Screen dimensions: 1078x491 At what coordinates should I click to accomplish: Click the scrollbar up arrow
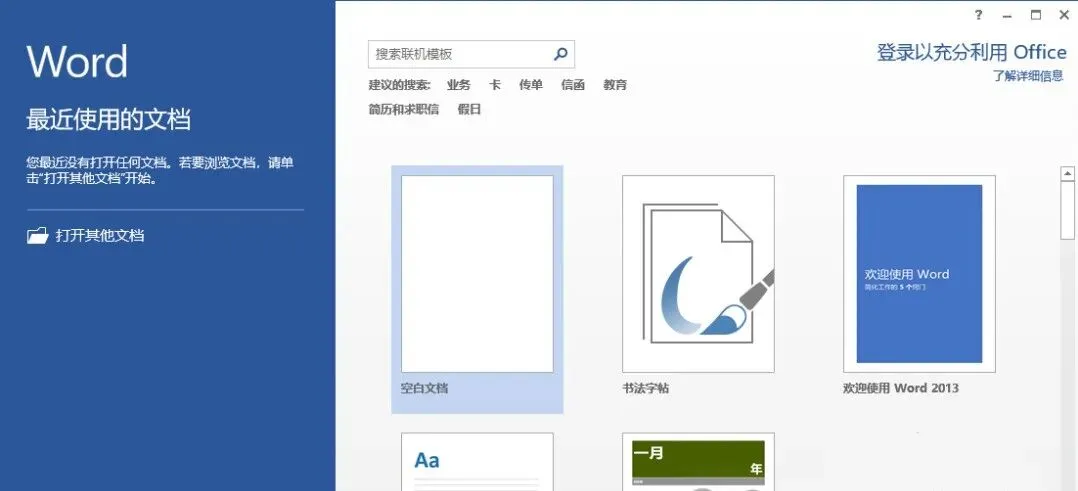pyautogui.click(x=1067, y=174)
